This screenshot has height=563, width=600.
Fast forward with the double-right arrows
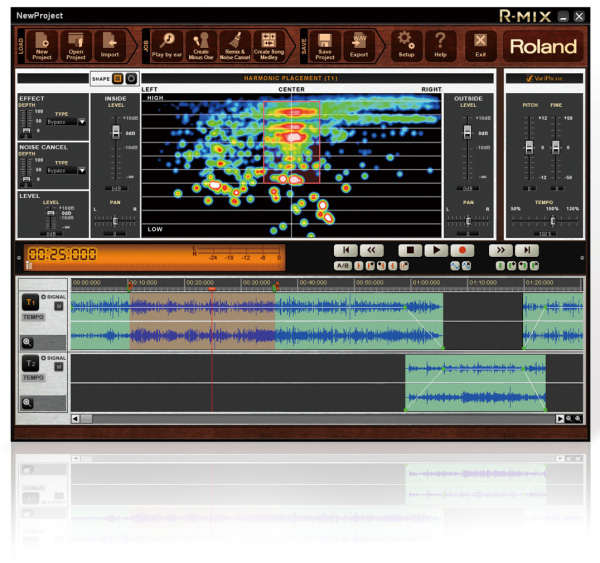501,250
